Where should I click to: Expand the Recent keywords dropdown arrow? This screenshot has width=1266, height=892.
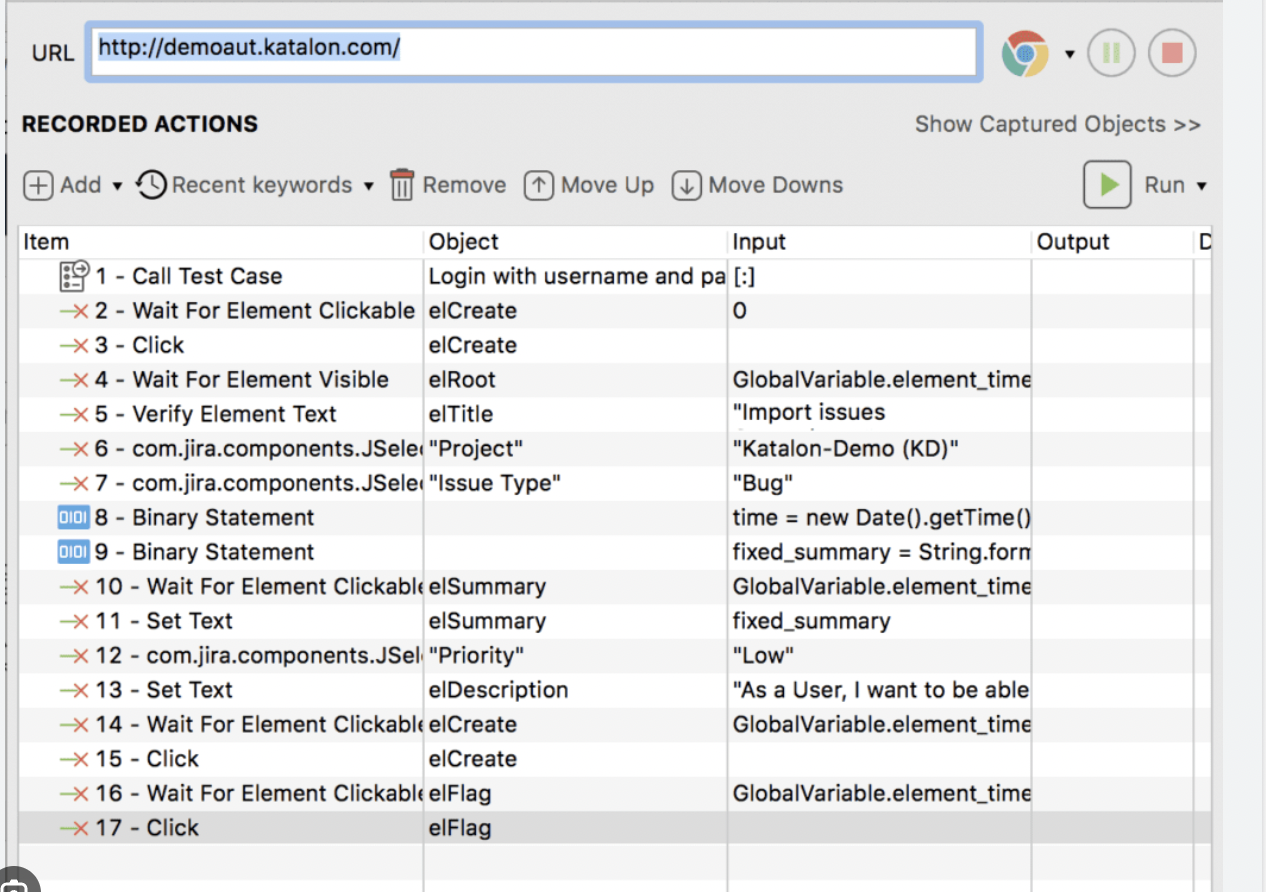368,186
